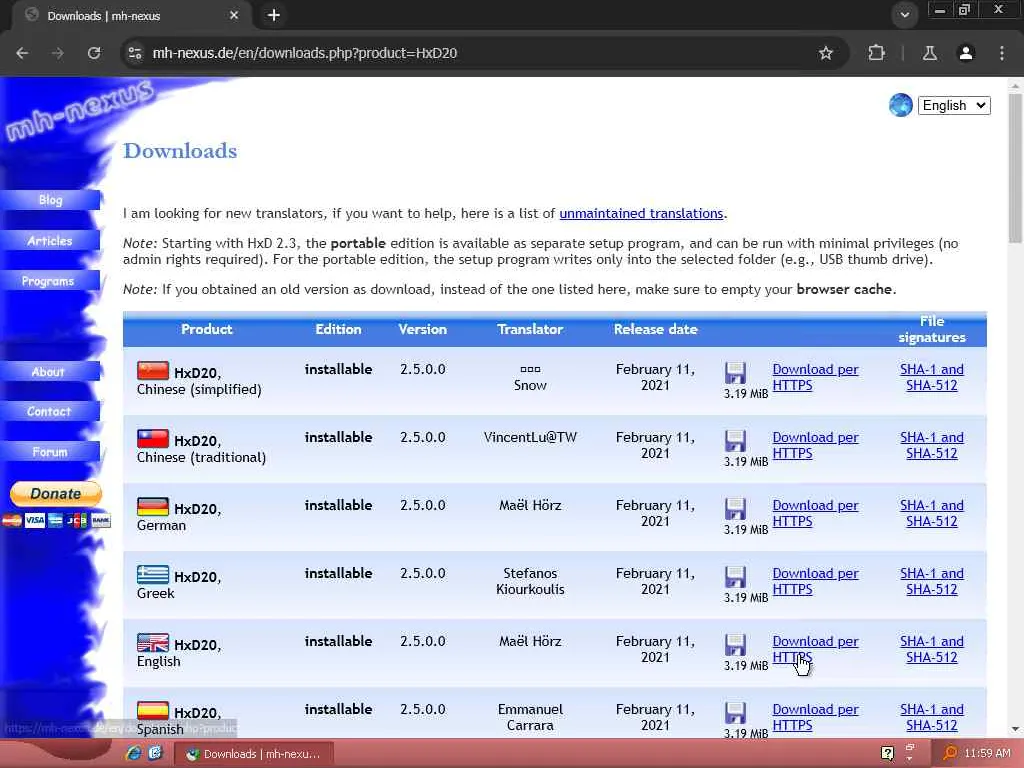Open the Blog sidebar menu item
The image size is (1024, 768).
coord(50,200)
